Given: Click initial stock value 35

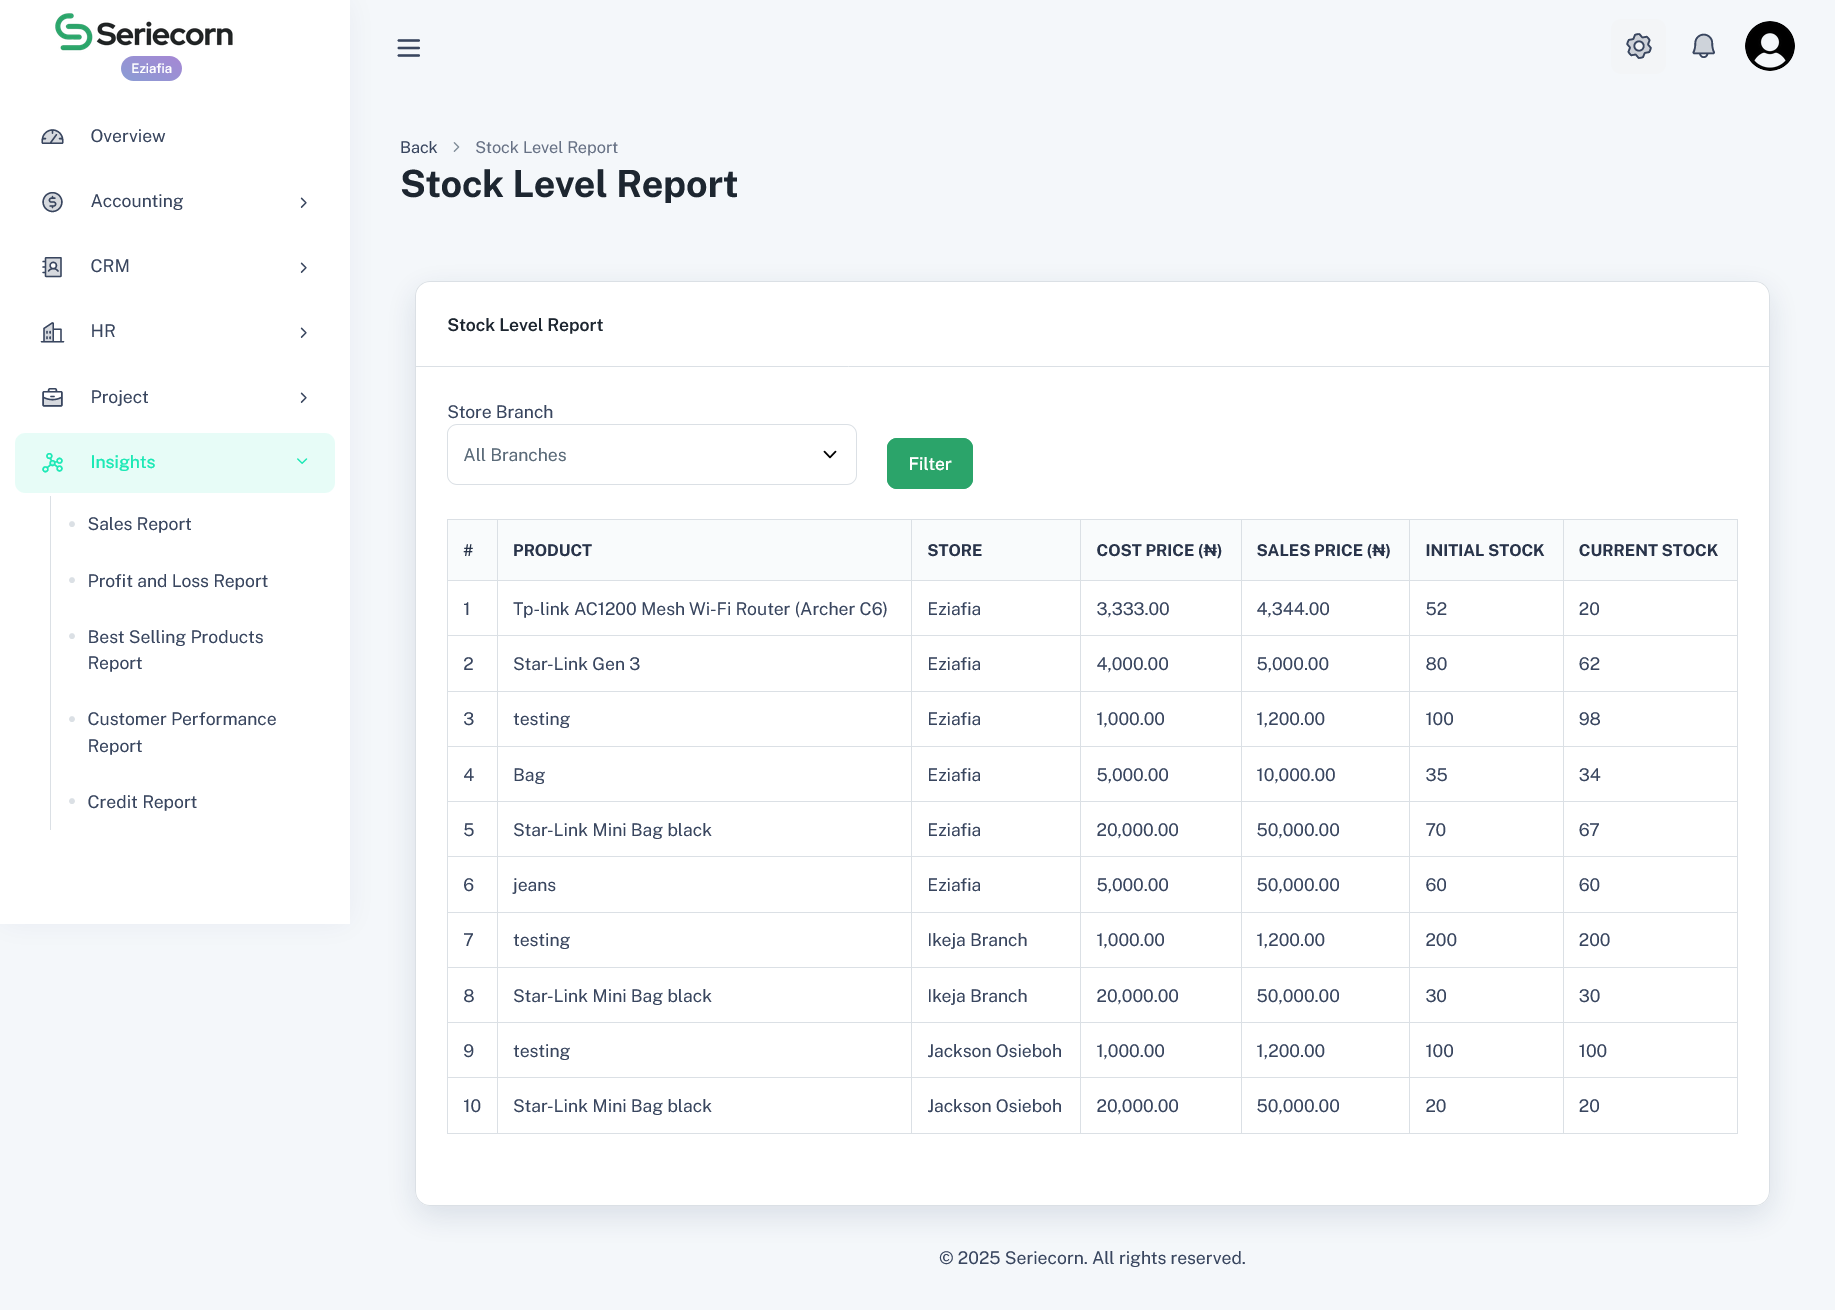Looking at the screenshot, I should pyautogui.click(x=1436, y=775).
